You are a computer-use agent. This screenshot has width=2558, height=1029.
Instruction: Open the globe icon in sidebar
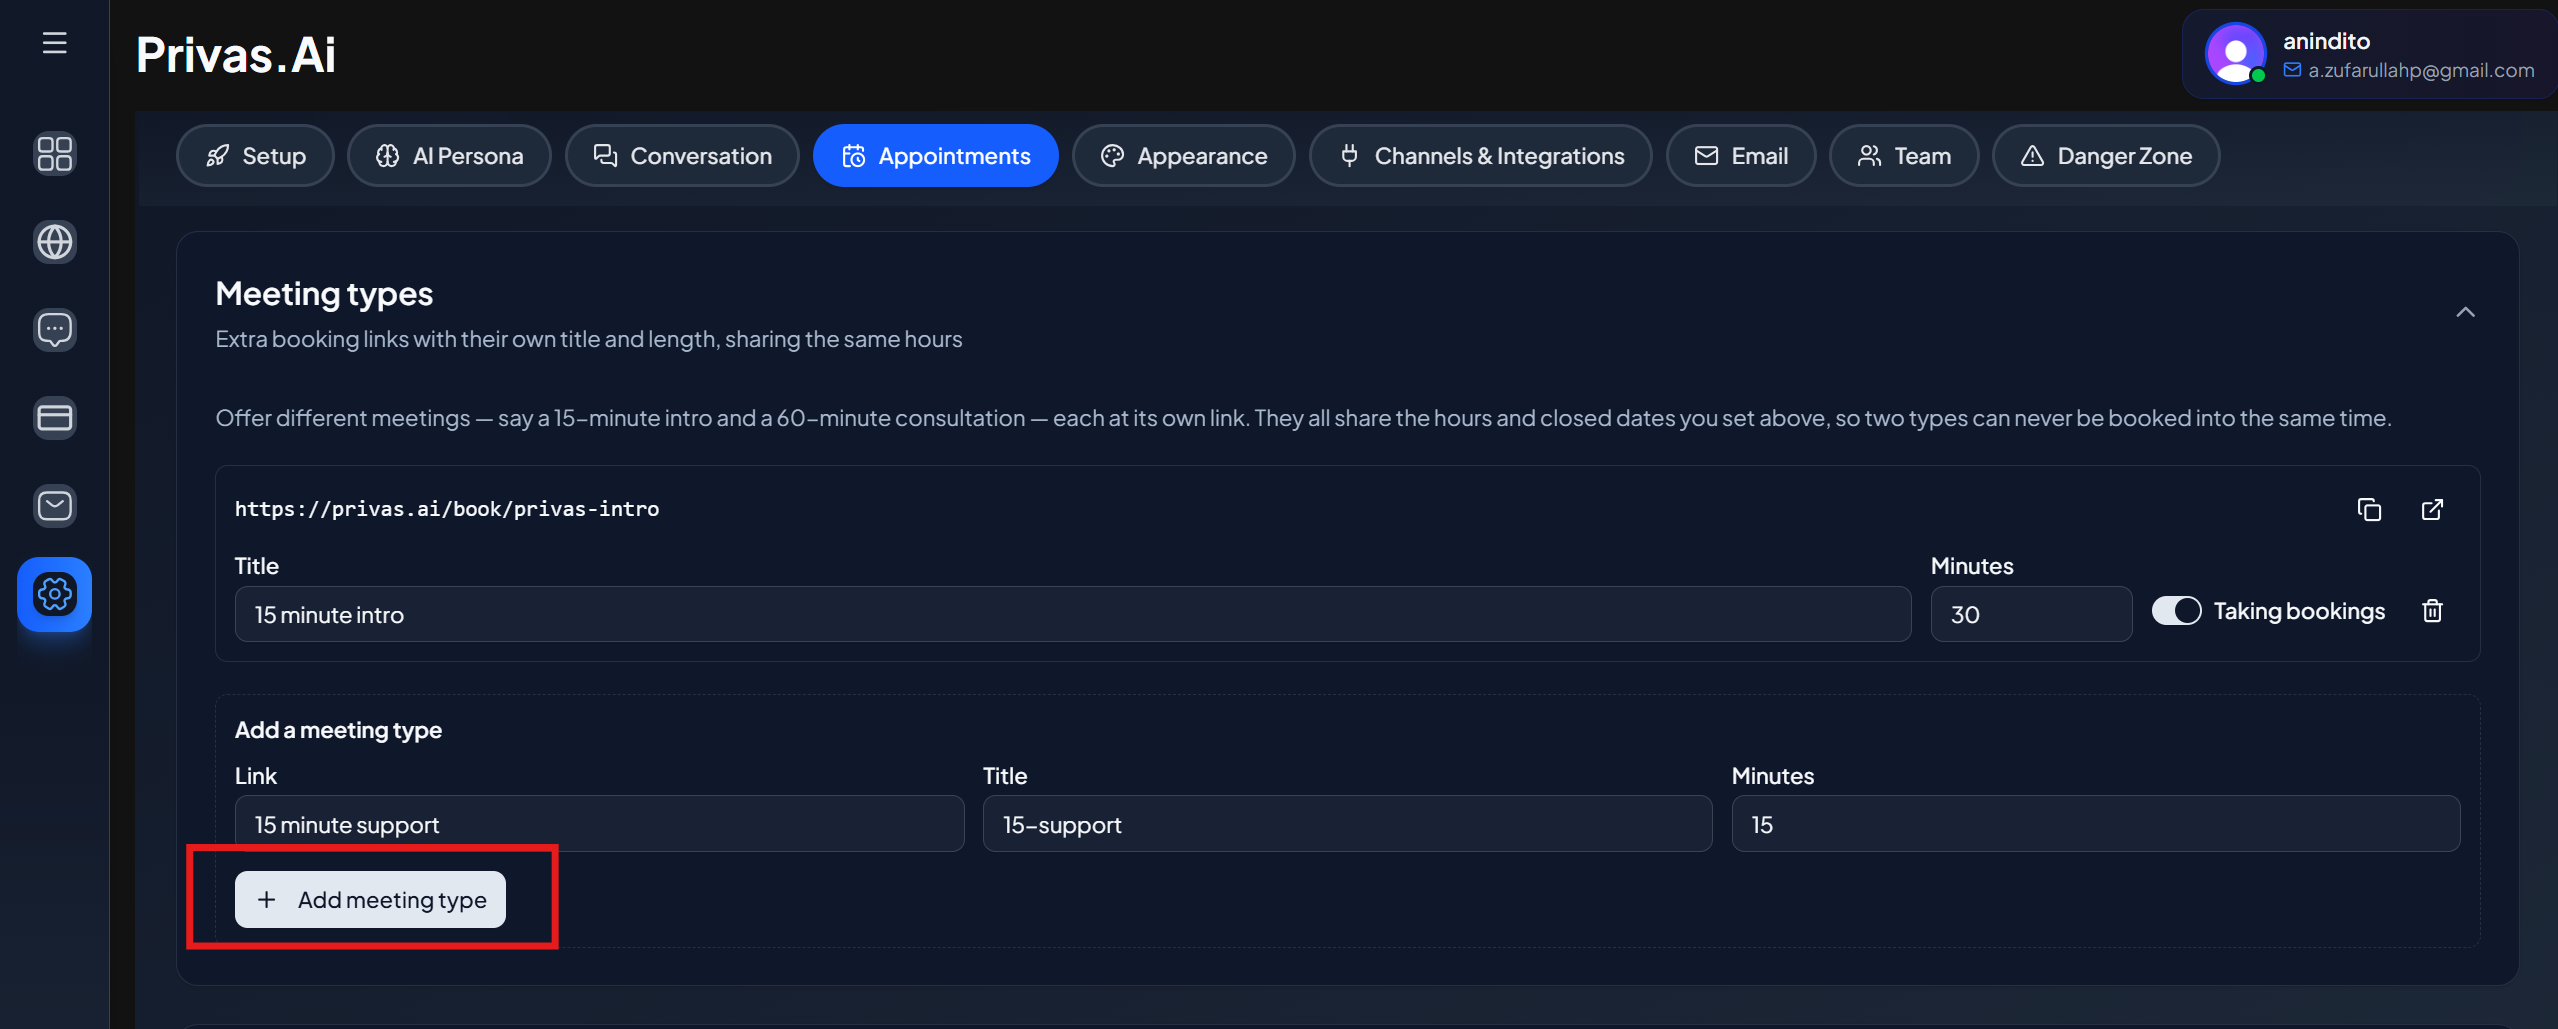(x=54, y=242)
